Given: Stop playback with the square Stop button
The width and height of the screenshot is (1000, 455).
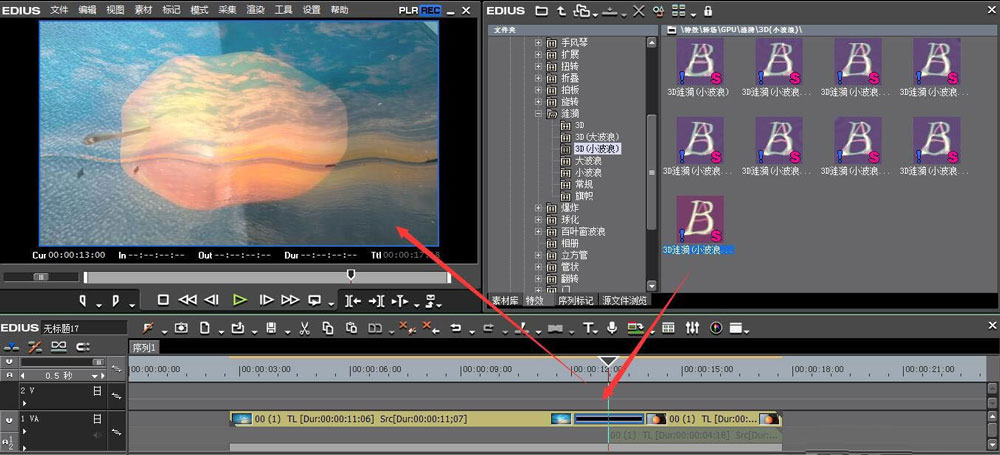Looking at the screenshot, I should point(163,300).
